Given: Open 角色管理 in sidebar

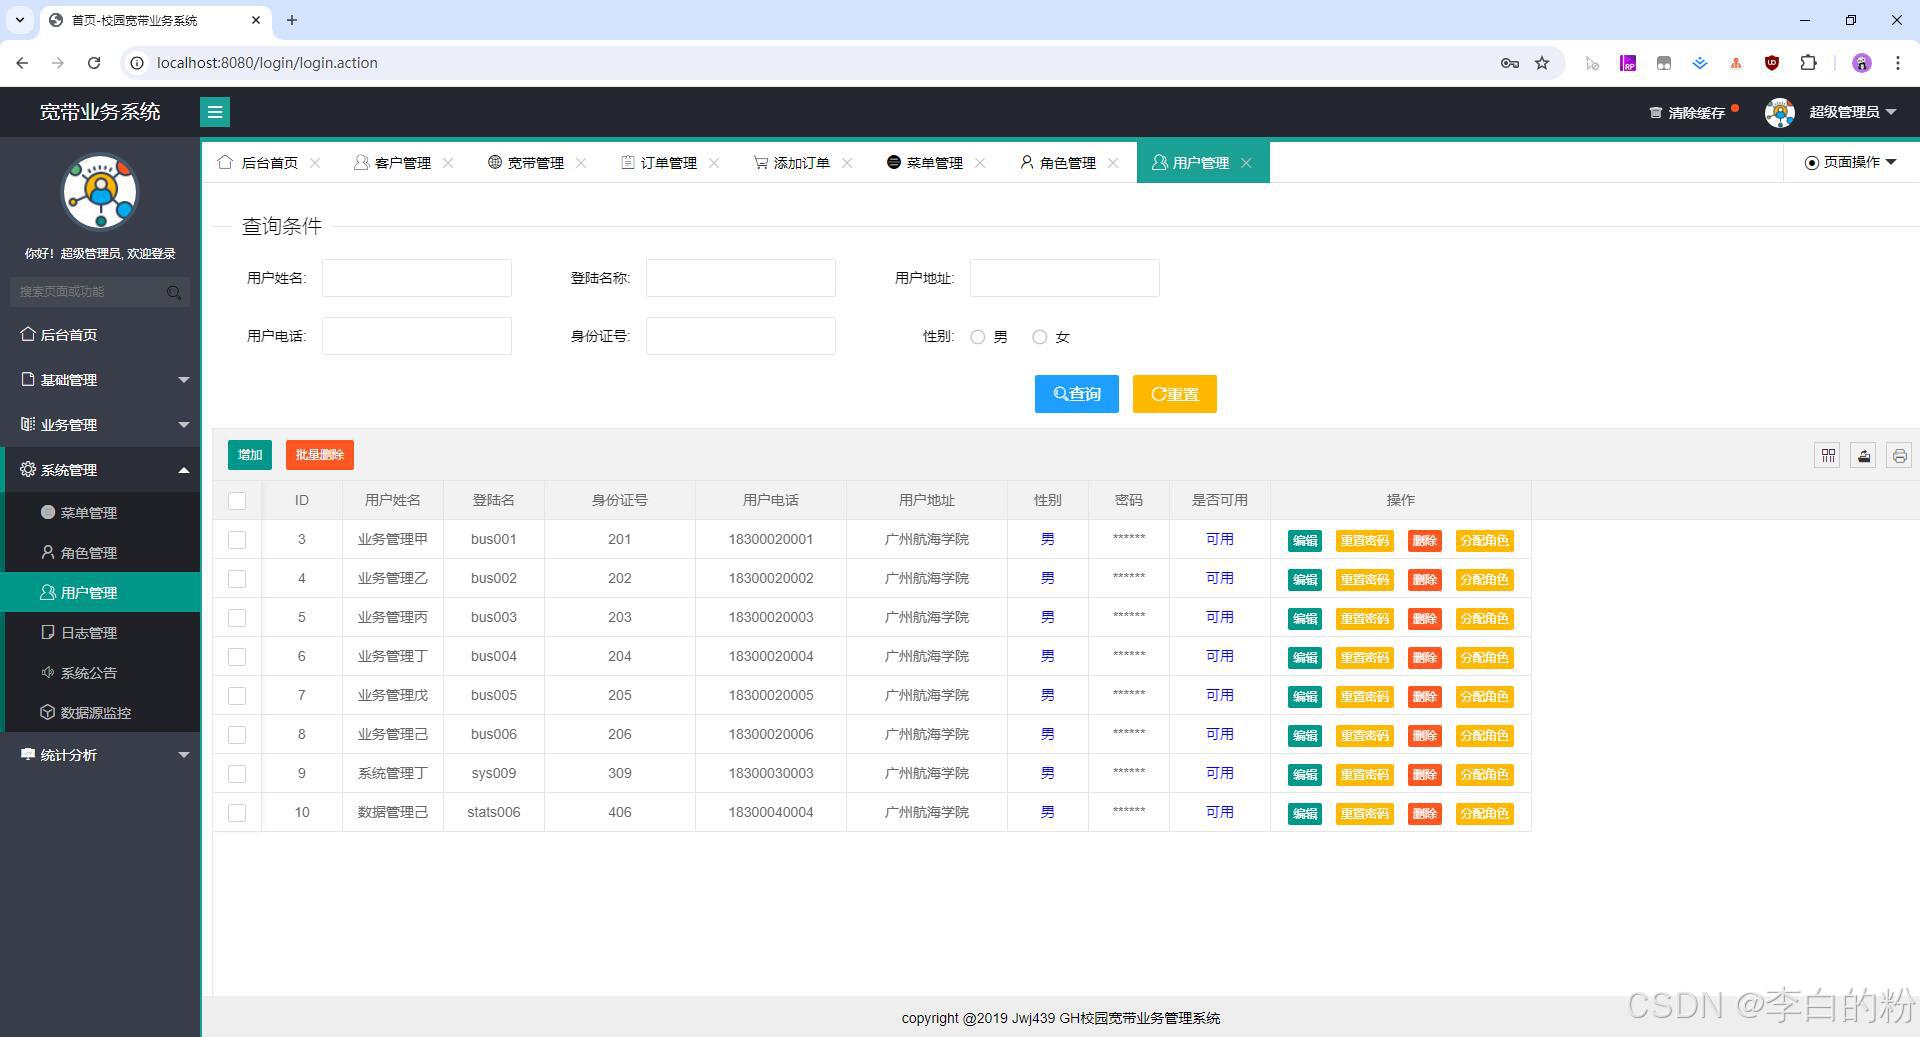Looking at the screenshot, I should (x=100, y=553).
